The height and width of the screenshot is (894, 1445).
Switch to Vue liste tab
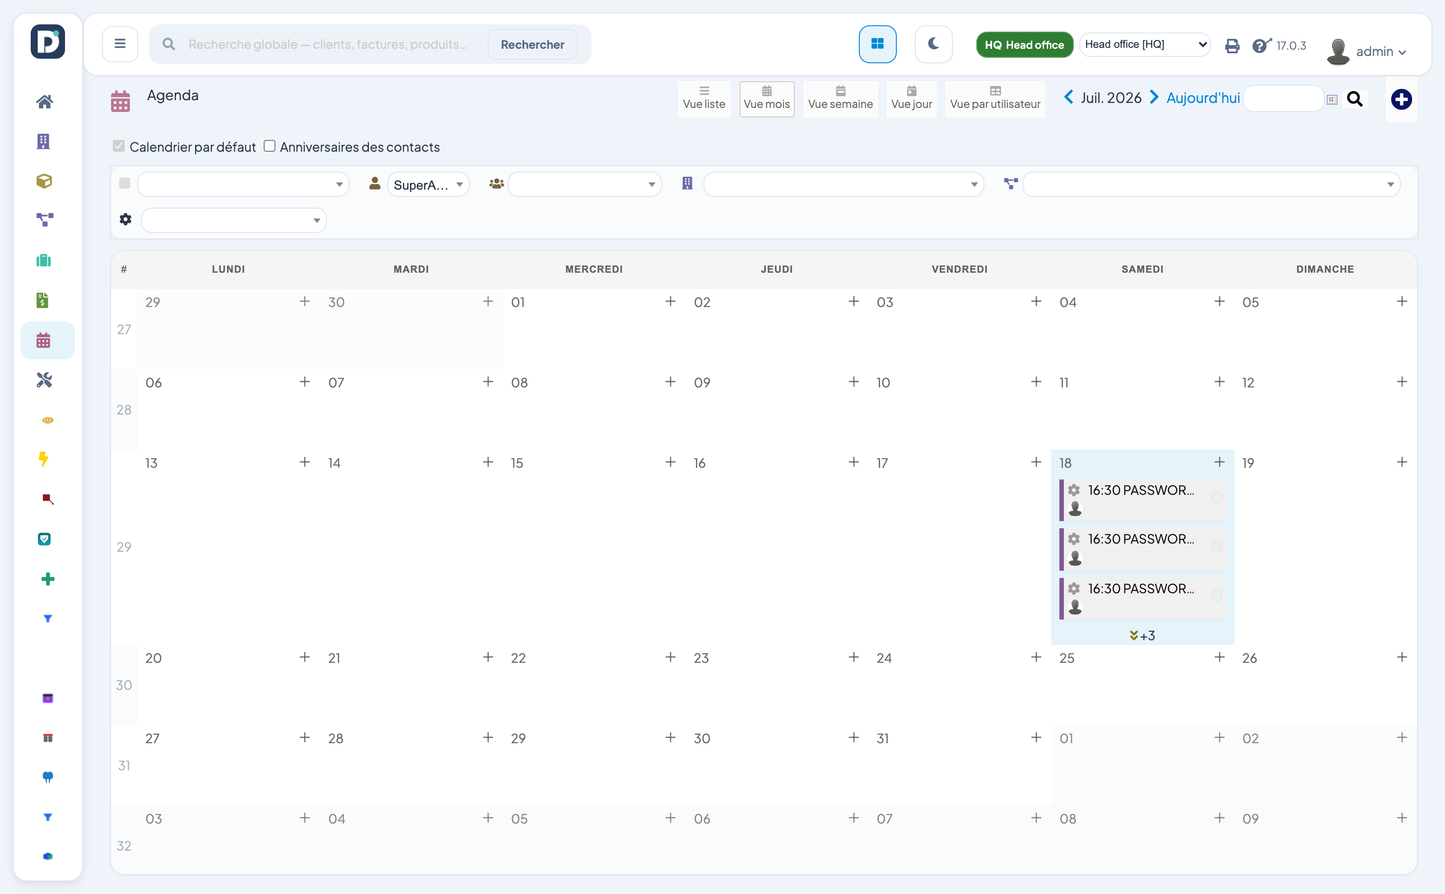pyautogui.click(x=704, y=99)
